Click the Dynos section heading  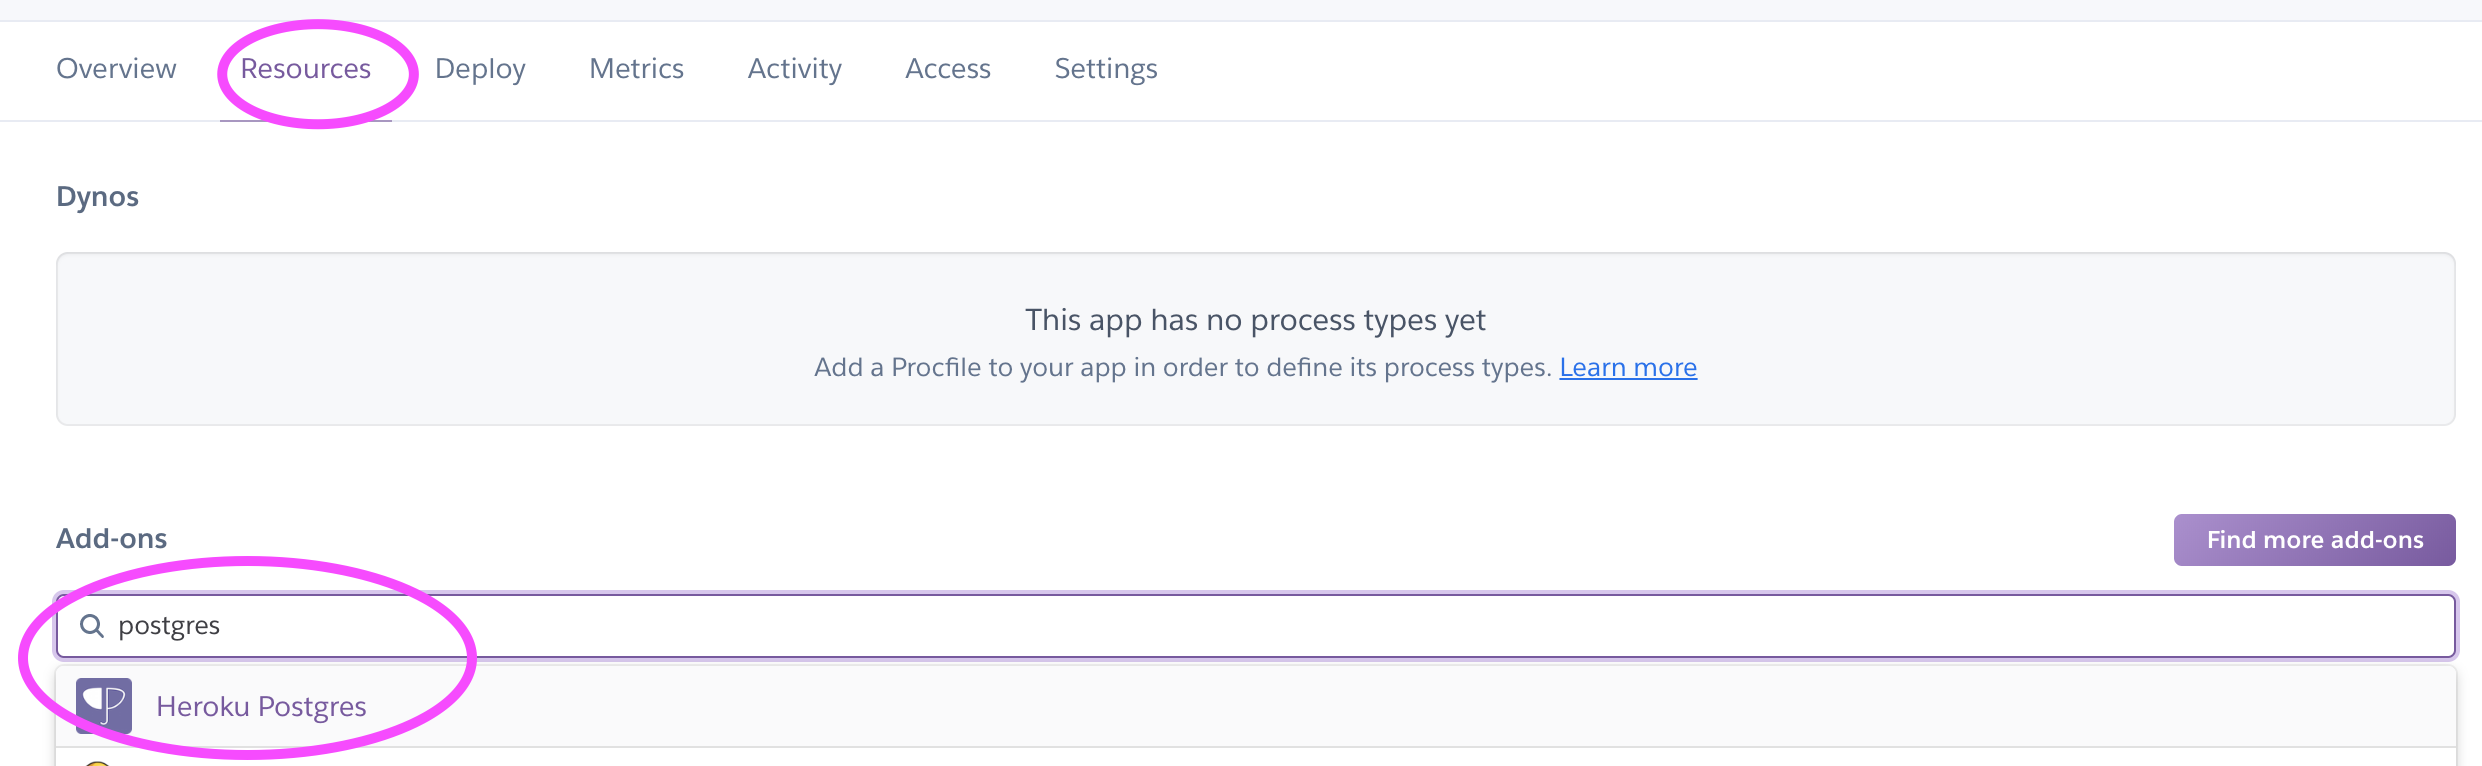[x=97, y=196]
